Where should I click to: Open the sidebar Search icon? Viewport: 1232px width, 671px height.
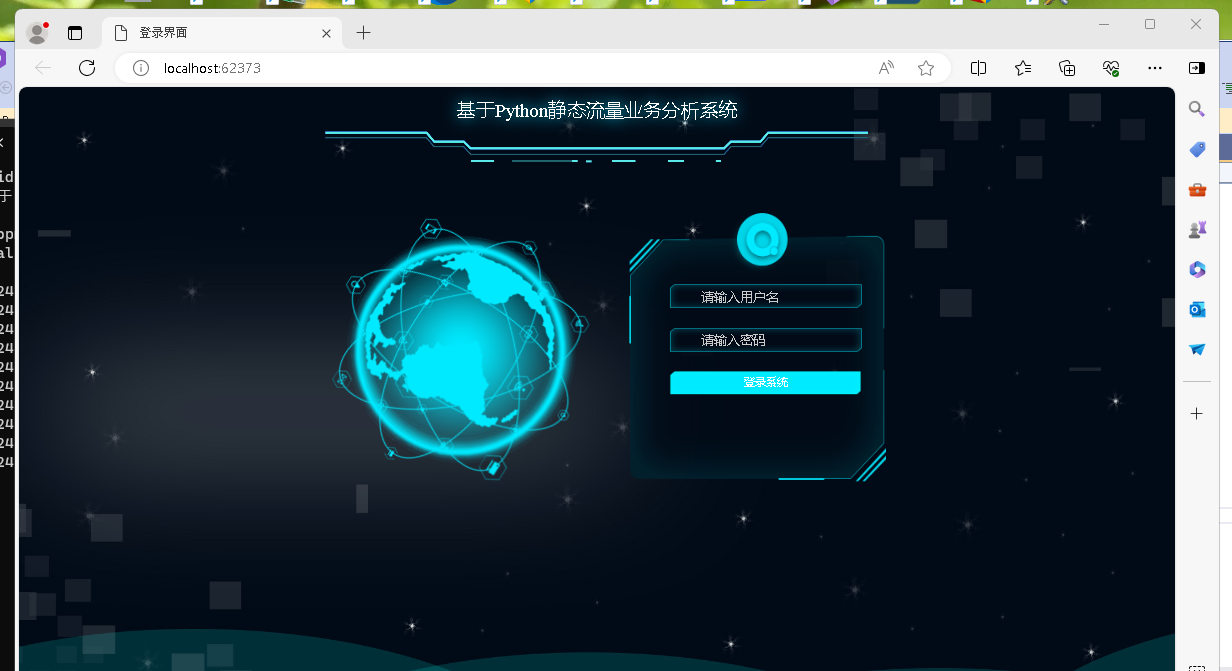pyautogui.click(x=1197, y=109)
